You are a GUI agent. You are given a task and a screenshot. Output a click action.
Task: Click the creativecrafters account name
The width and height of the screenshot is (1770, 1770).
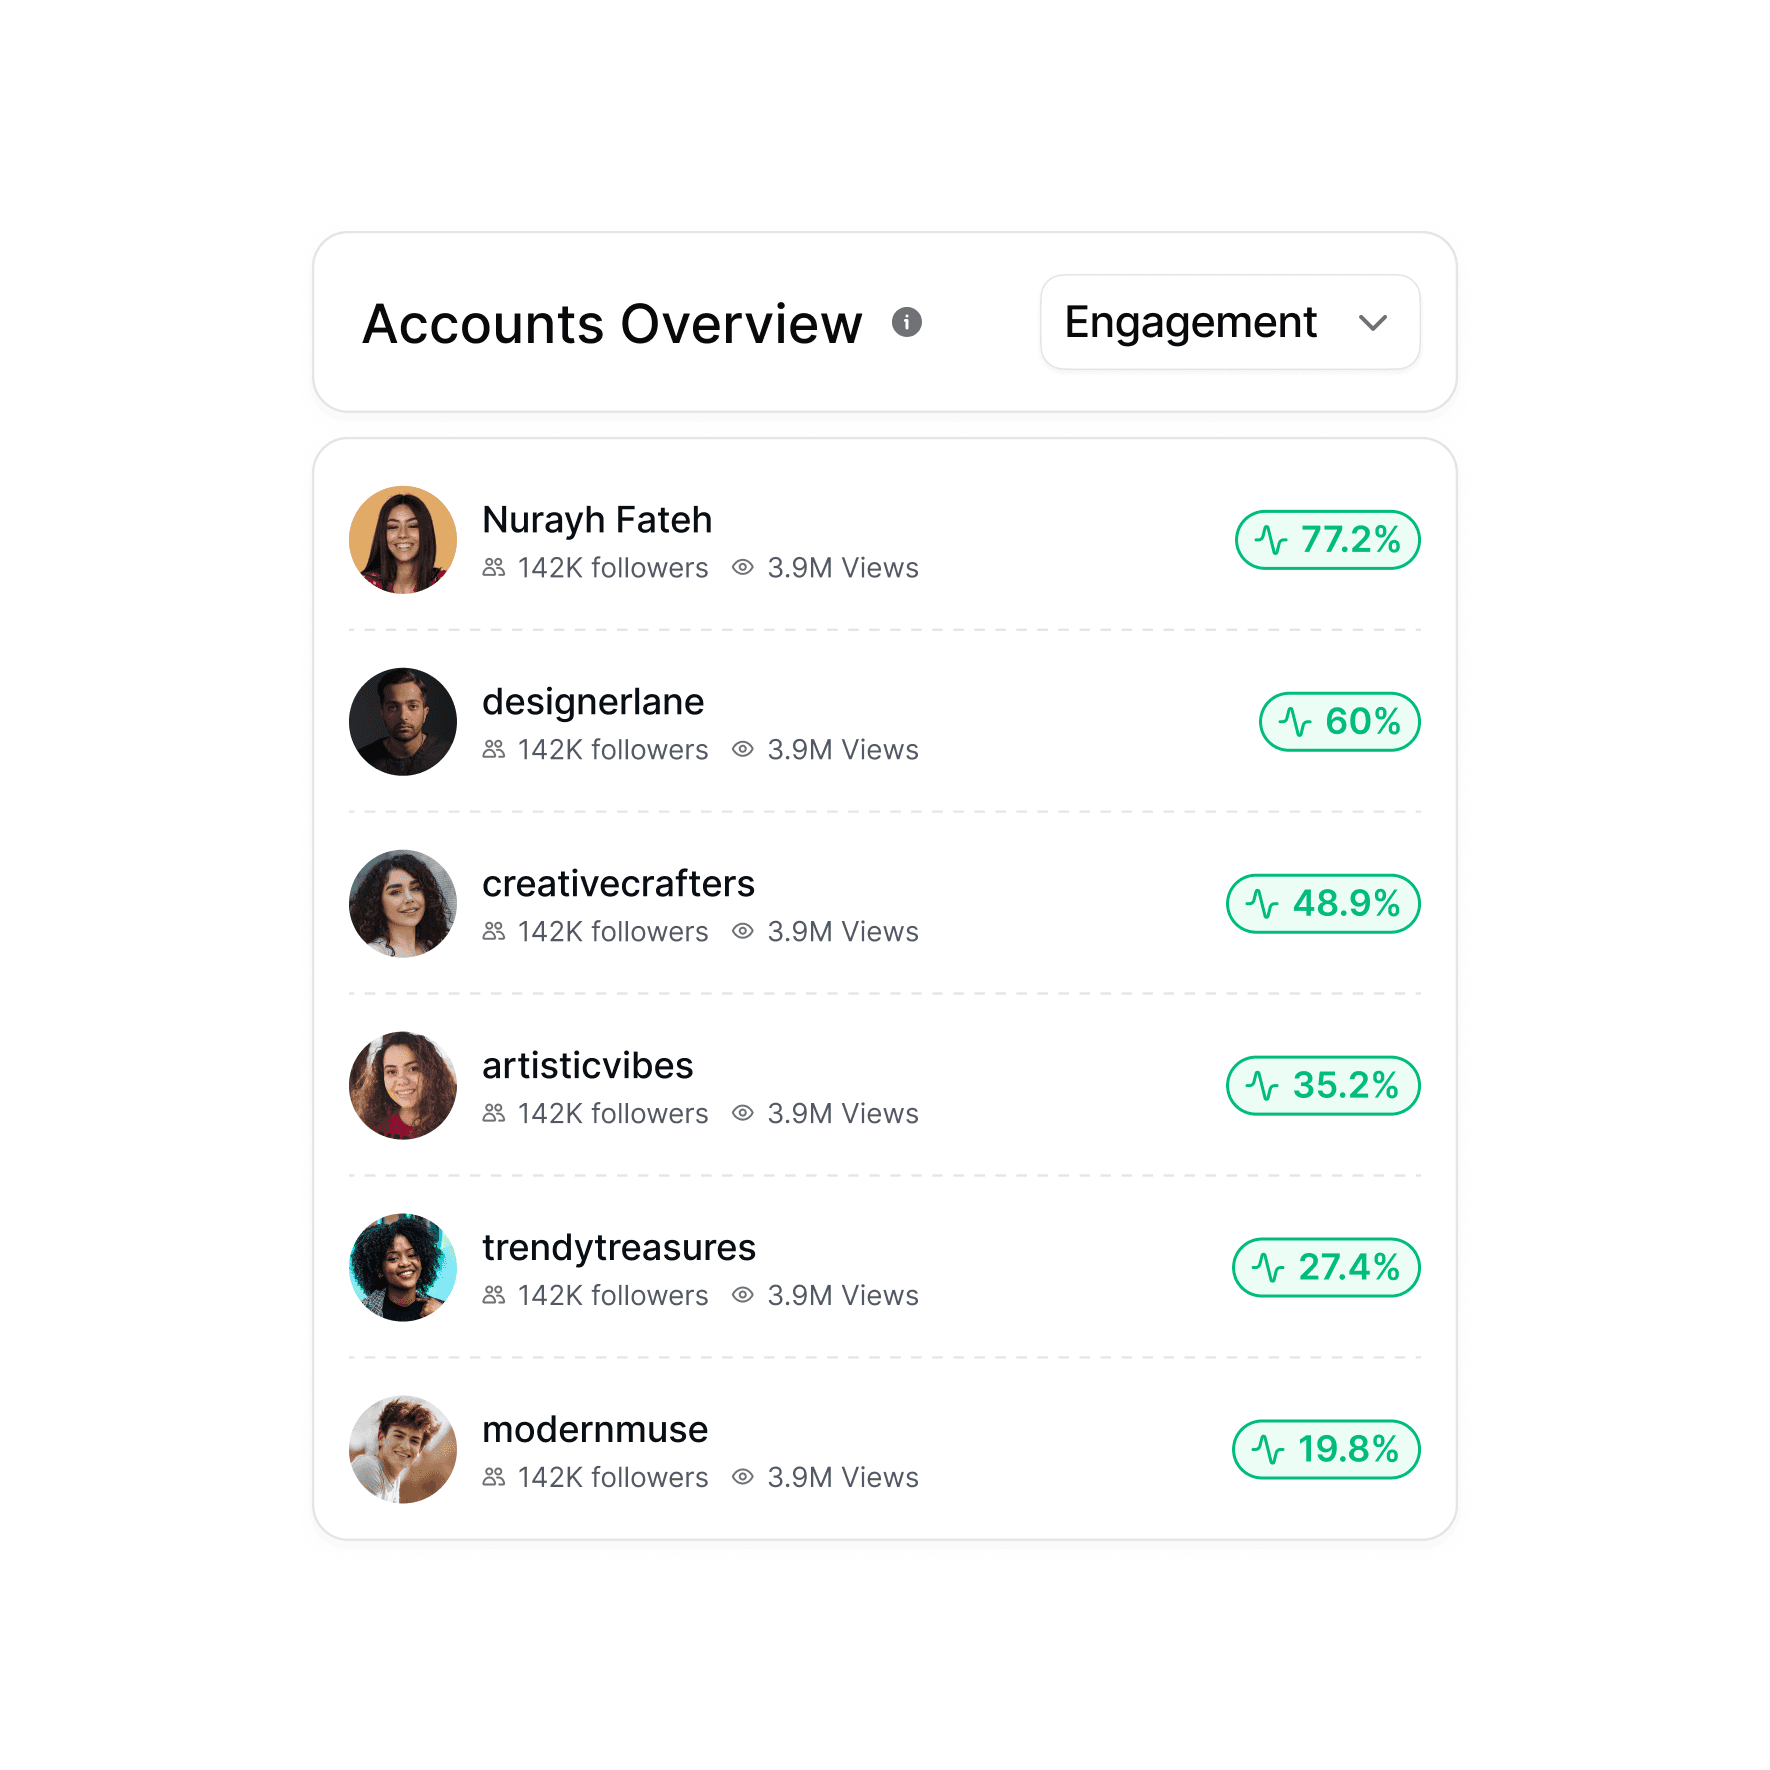click(x=618, y=884)
